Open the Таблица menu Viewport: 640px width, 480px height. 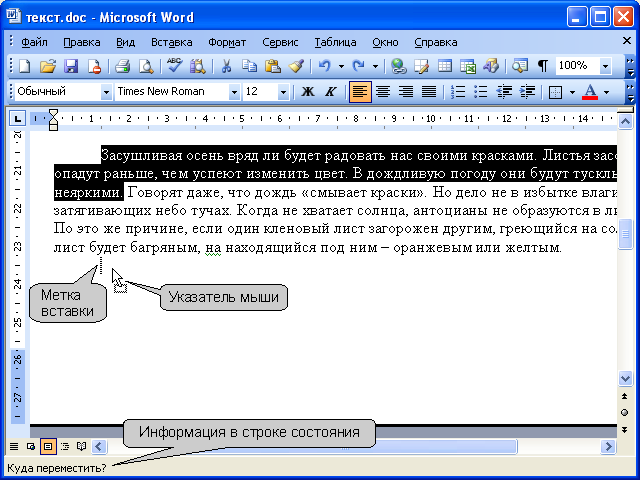tap(335, 42)
